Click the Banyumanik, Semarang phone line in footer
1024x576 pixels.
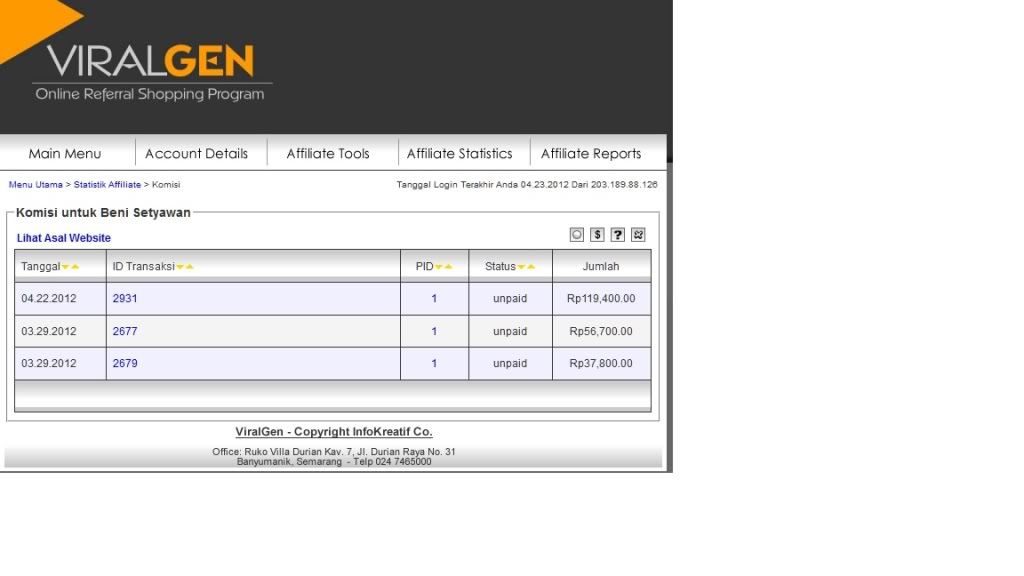tap(334, 462)
